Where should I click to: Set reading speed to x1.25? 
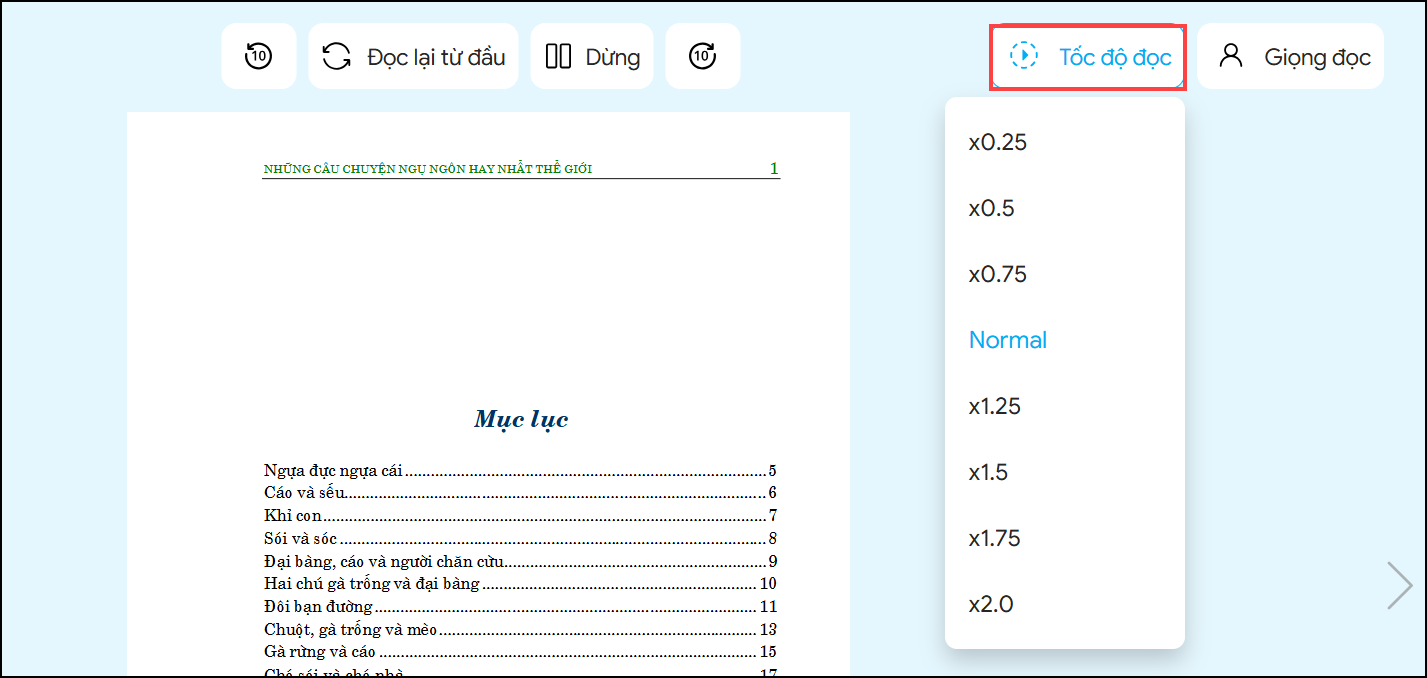click(995, 406)
